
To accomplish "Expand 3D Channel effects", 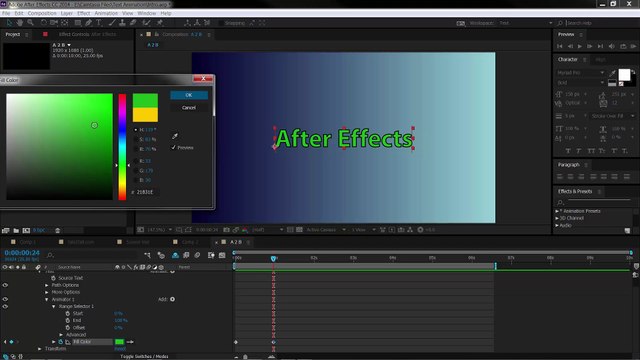I will click(x=557, y=218).
